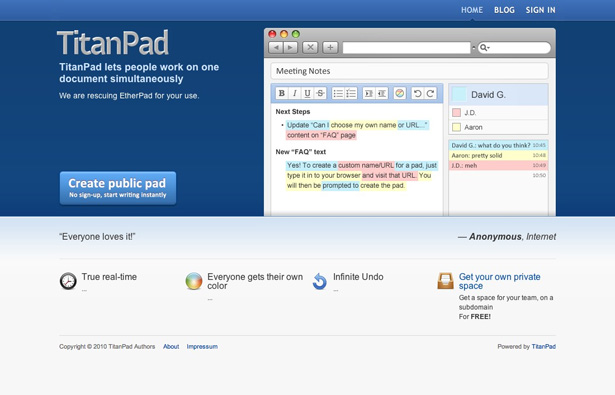The height and width of the screenshot is (395, 615).
Task: Toggle bold formatting in editor toolbar
Action: coord(281,93)
